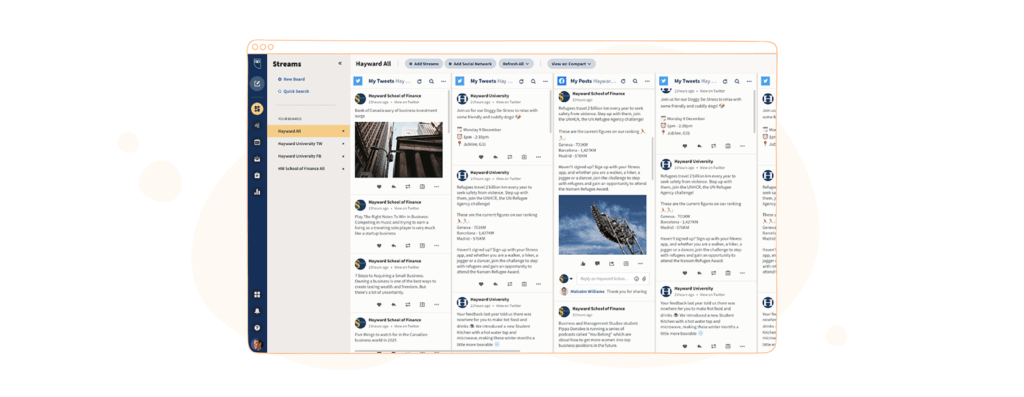This screenshot has width=1024, height=397.
Task: Open the help question mark icon
Action: [257, 327]
